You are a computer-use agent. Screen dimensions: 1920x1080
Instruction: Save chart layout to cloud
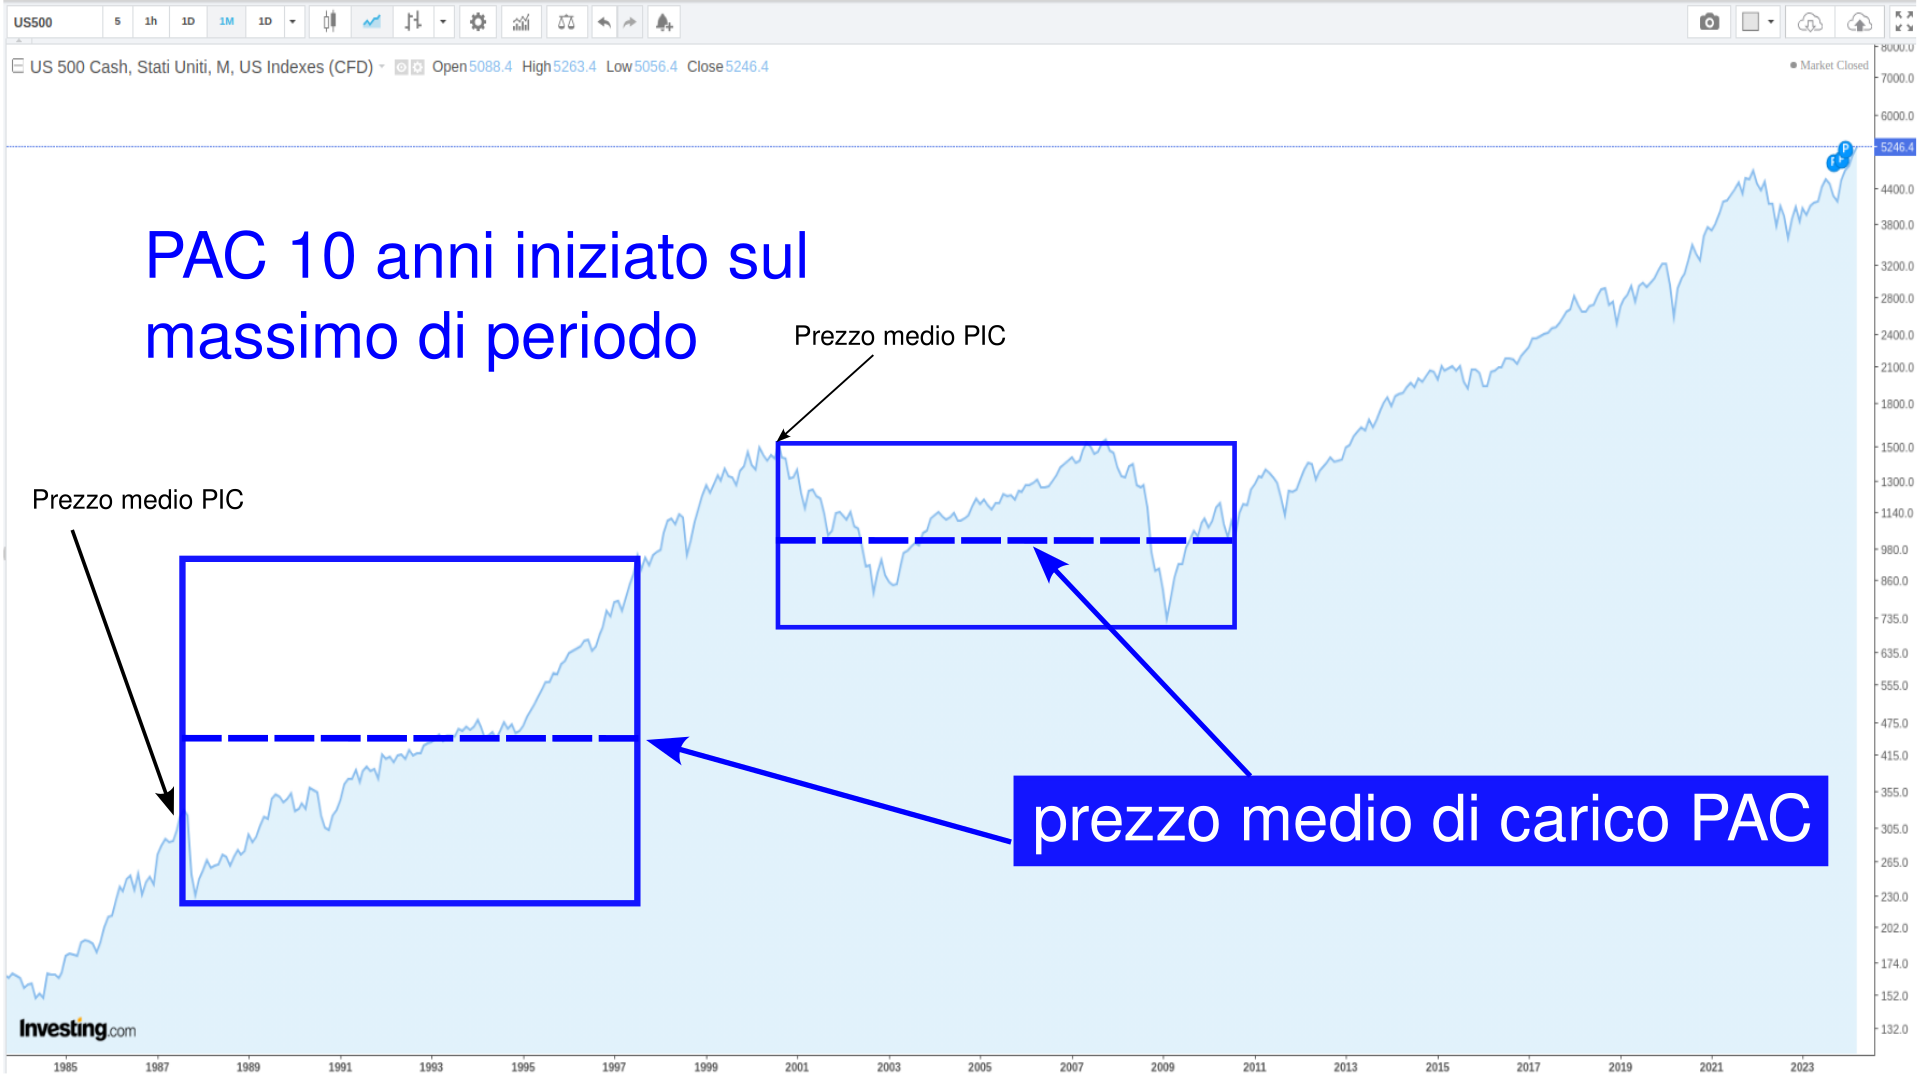[1859, 21]
